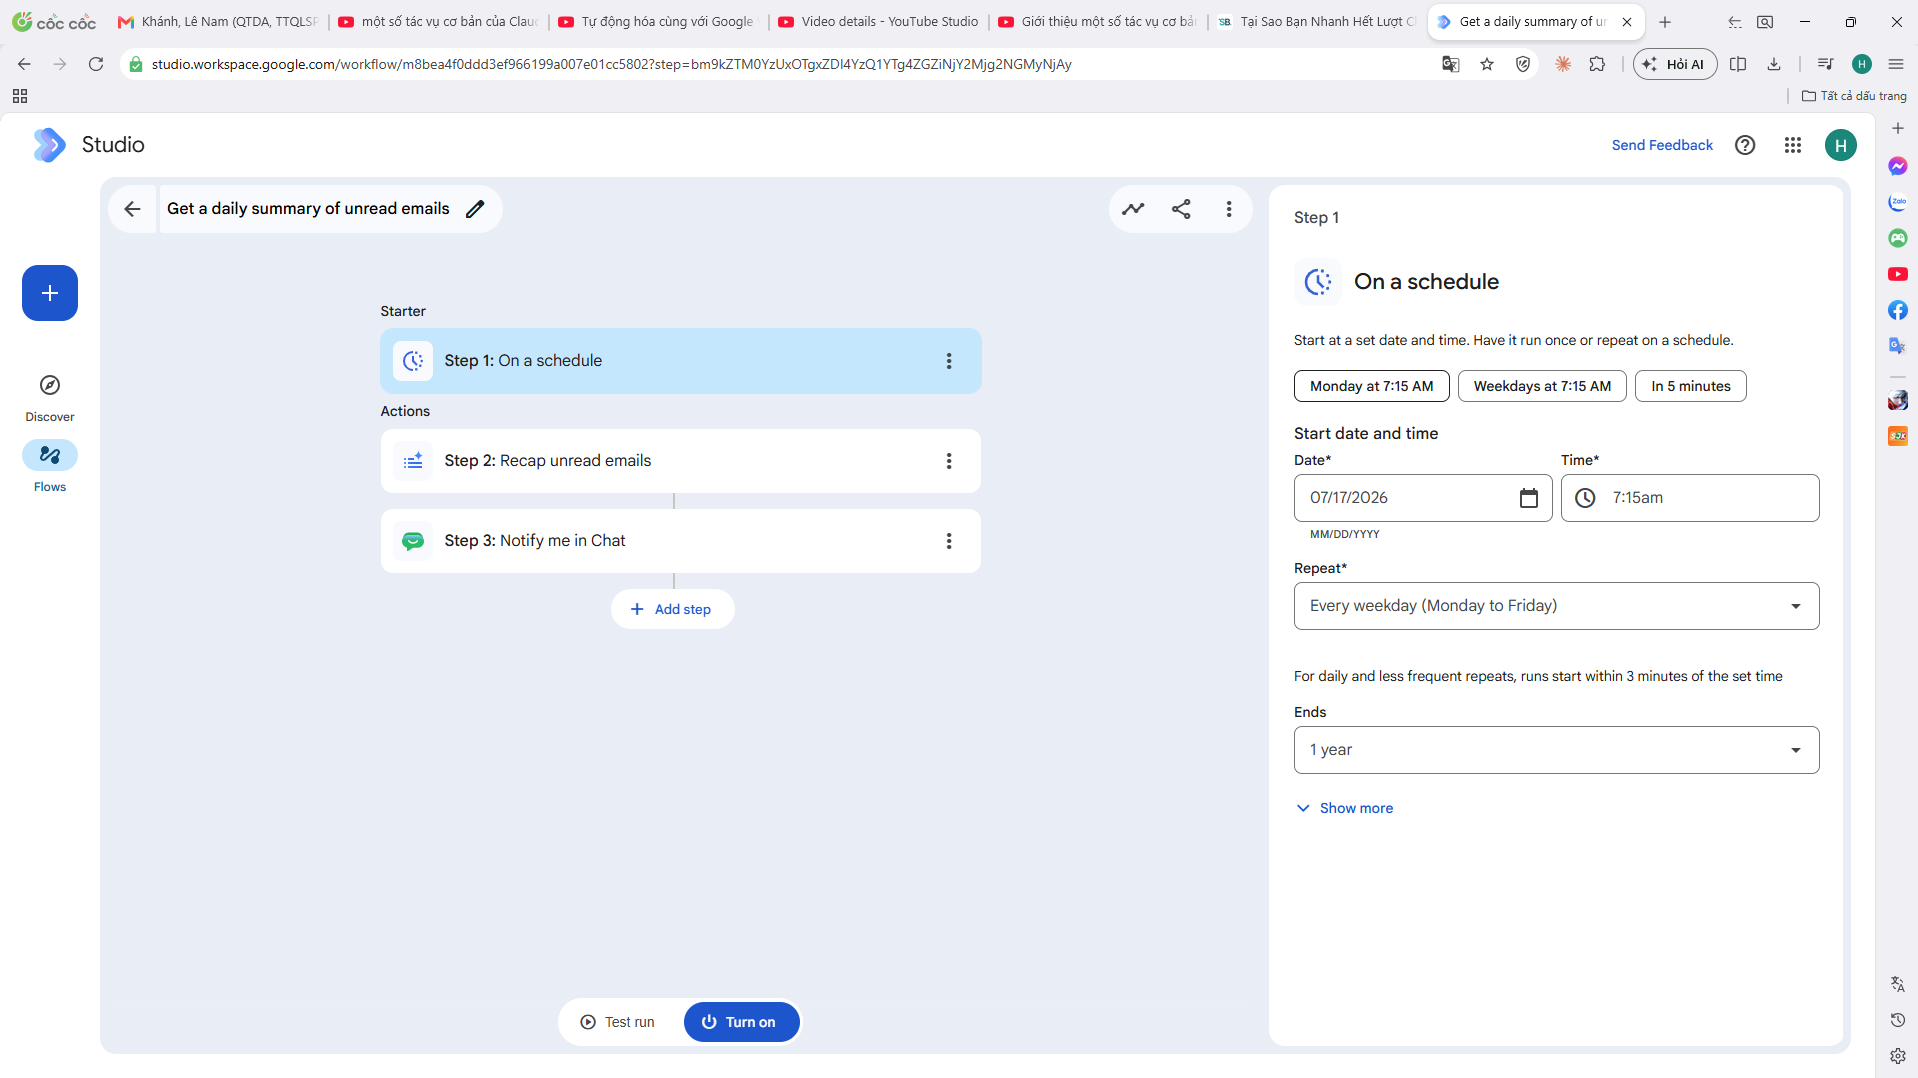1918x1078 pixels.
Task: Open Step 2 three-dot options menu
Action: 949,461
